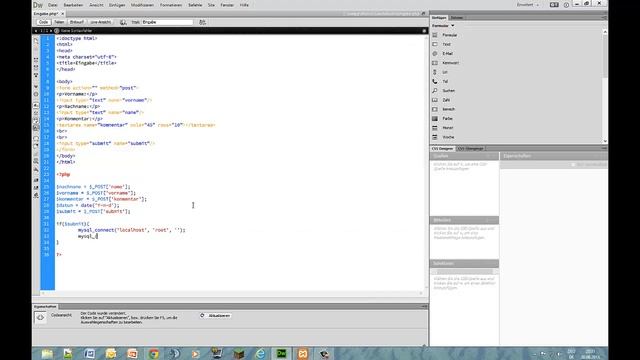
Task: Open the Einfügen panel options menu
Action: click(604, 18)
